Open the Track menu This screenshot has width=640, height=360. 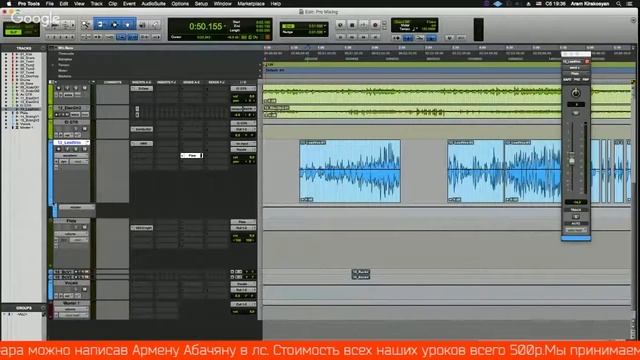tap(96, 4)
